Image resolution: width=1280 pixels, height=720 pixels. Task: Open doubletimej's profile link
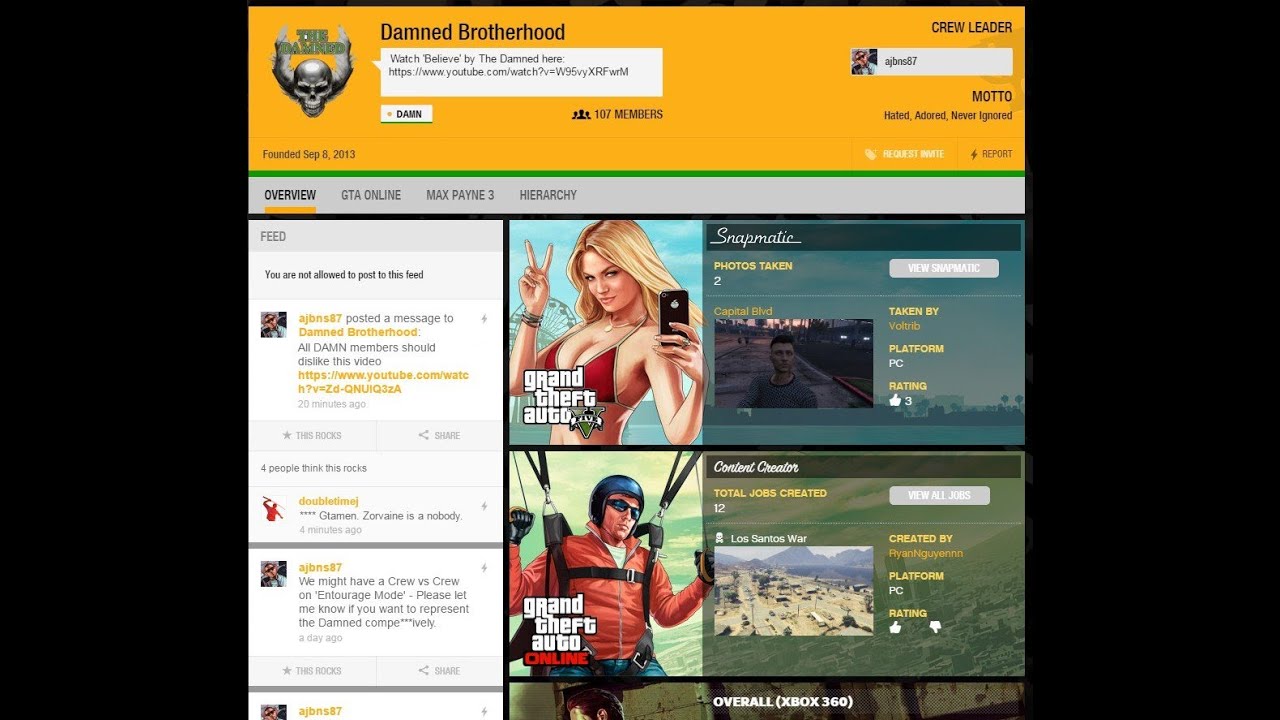click(328, 501)
